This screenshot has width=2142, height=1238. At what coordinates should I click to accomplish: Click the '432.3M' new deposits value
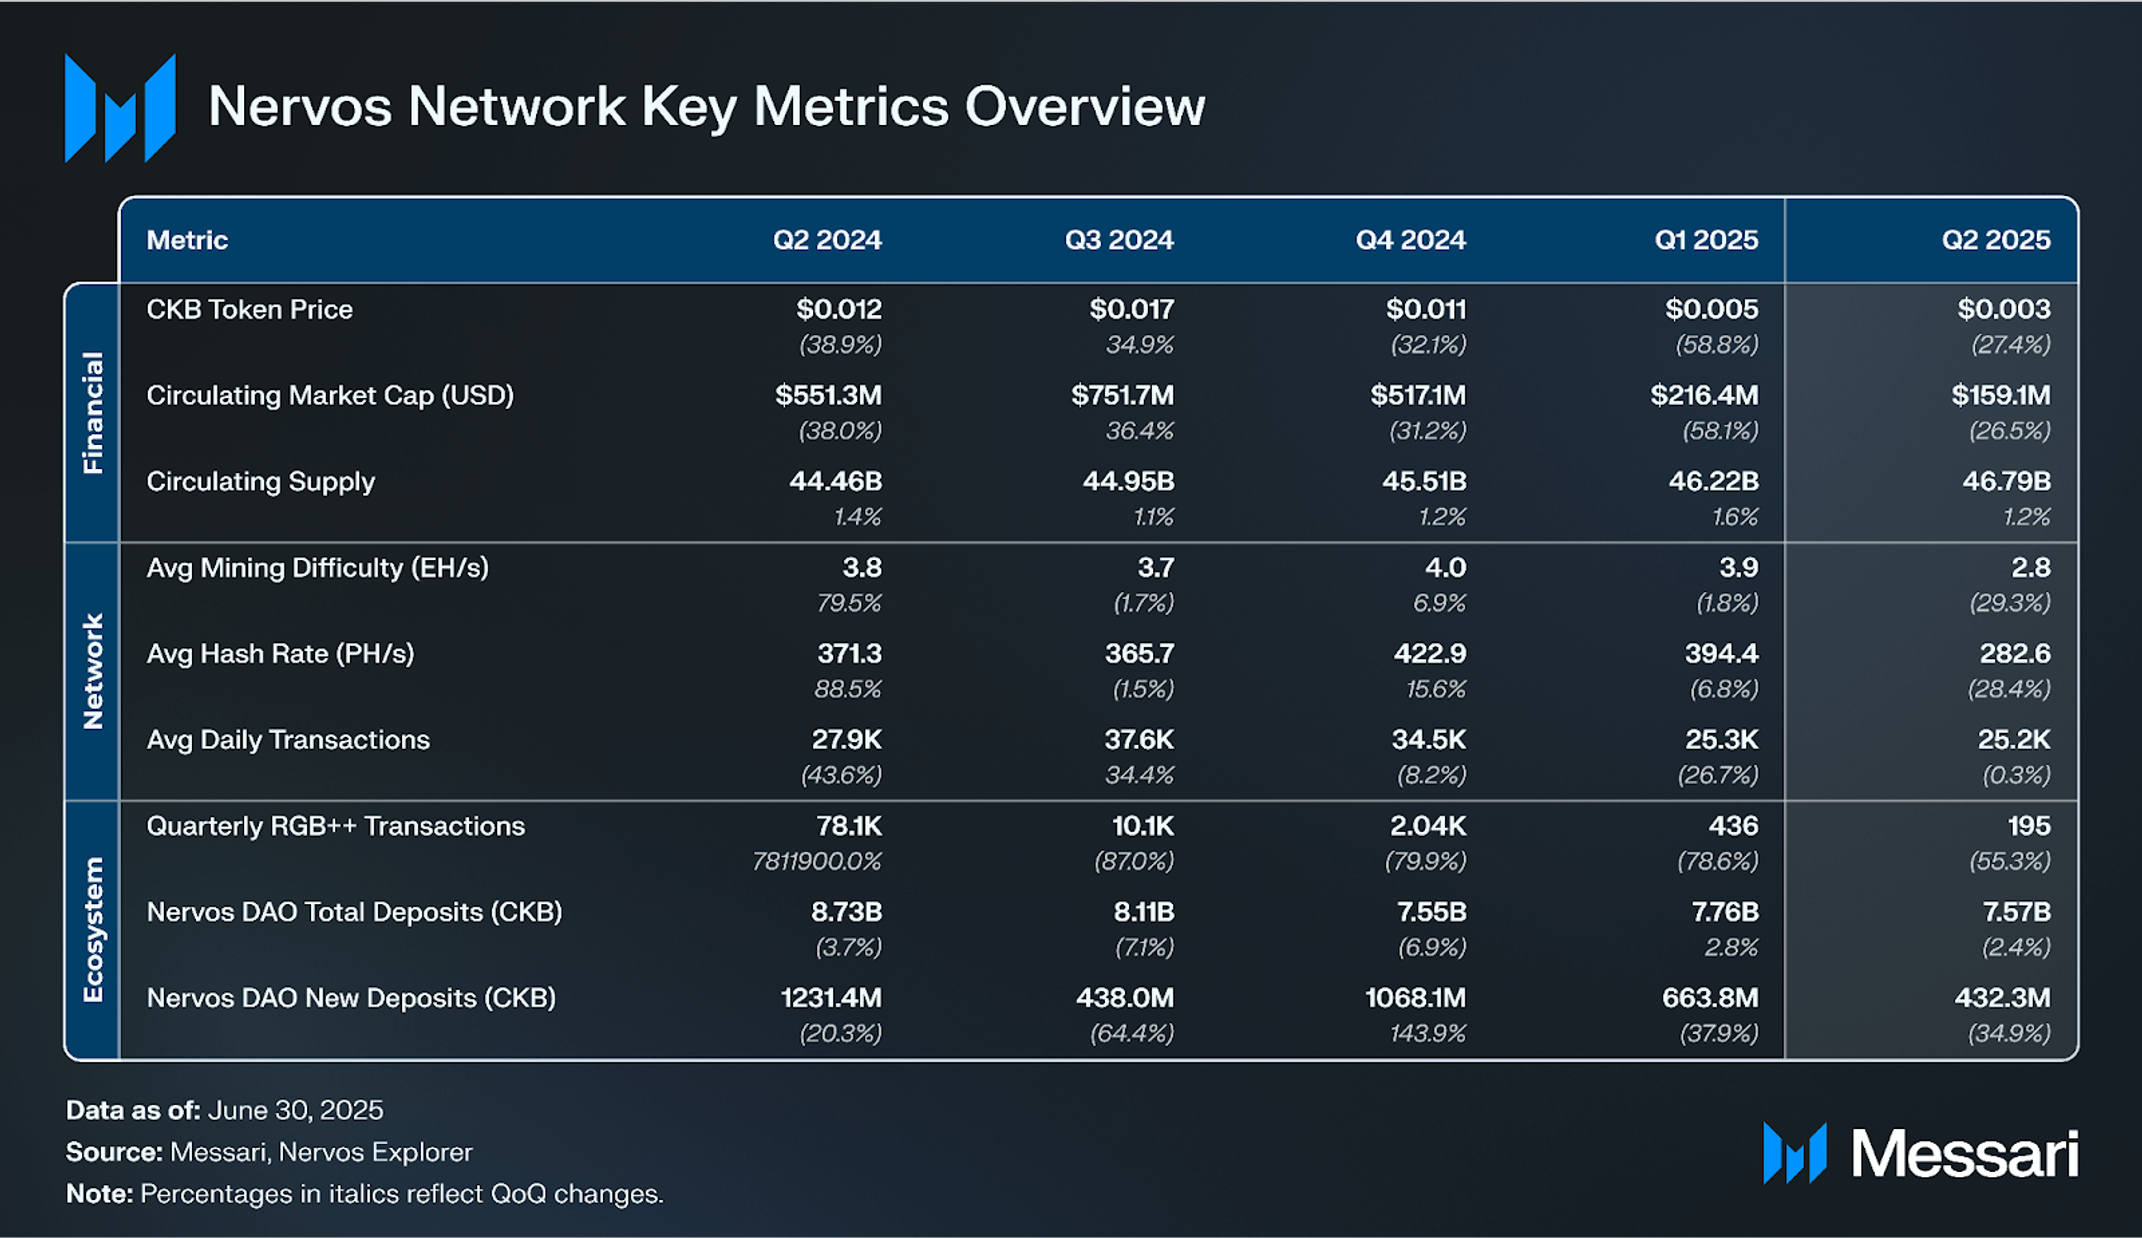2002,998
